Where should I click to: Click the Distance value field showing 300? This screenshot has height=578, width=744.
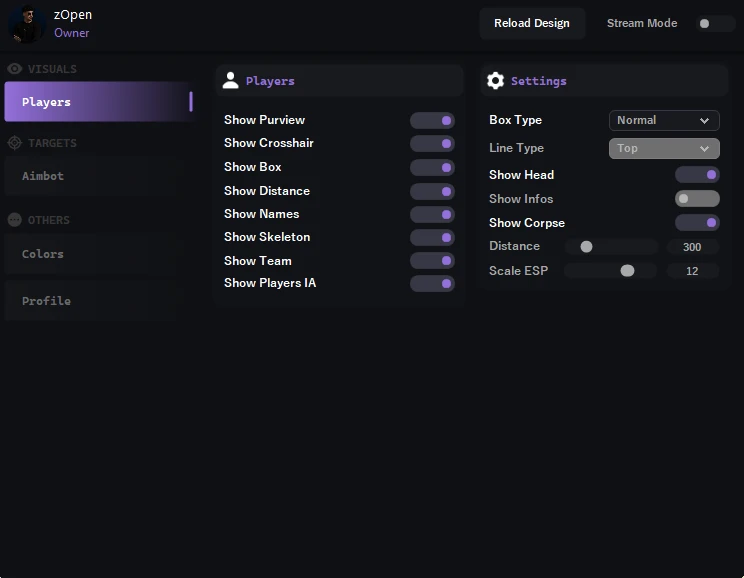tap(692, 247)
